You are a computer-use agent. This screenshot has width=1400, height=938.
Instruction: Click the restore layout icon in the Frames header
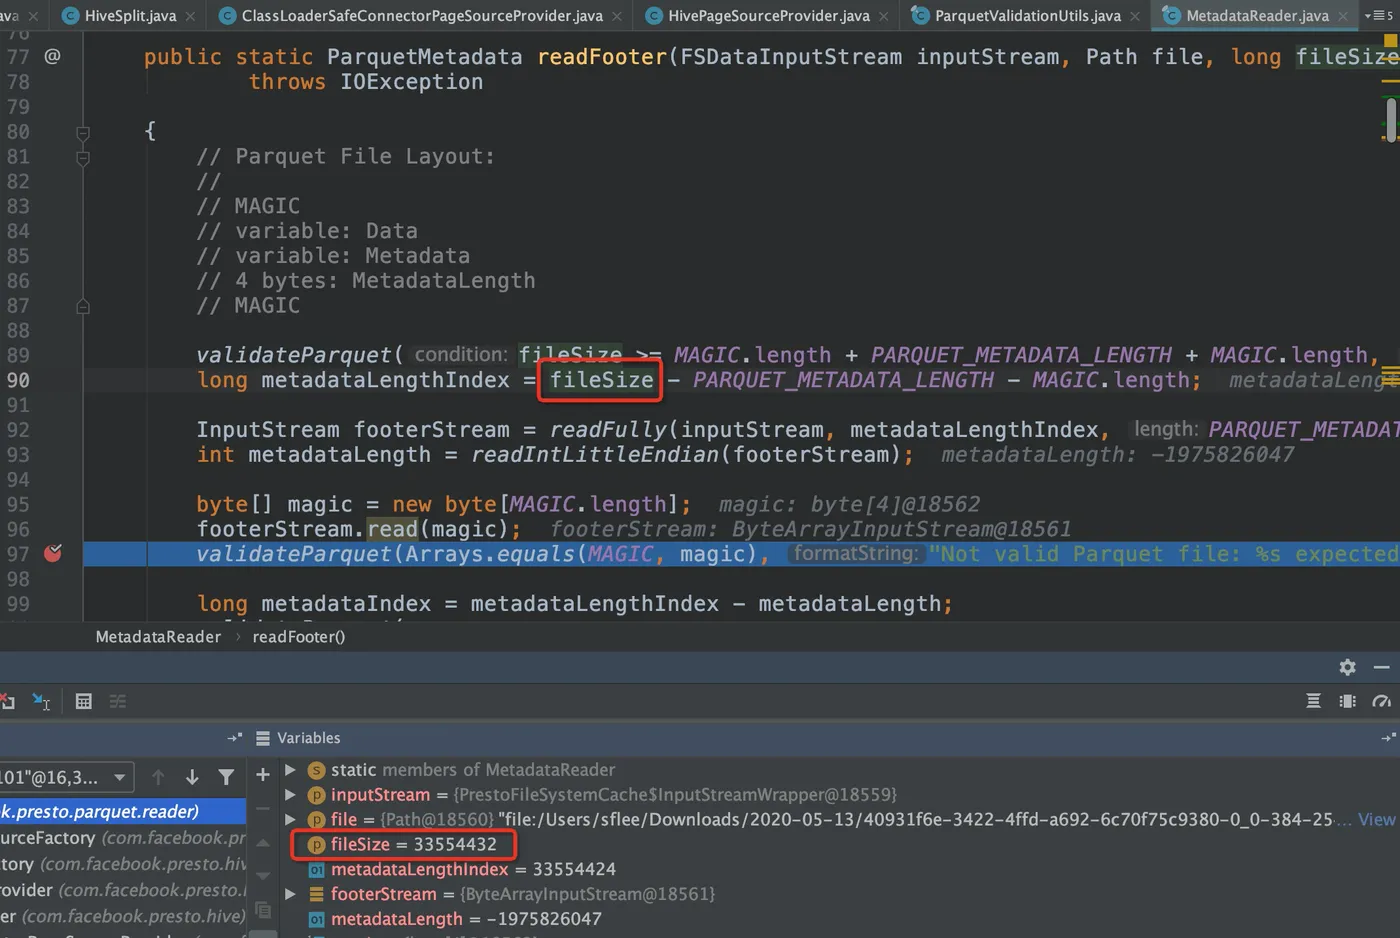235,738
